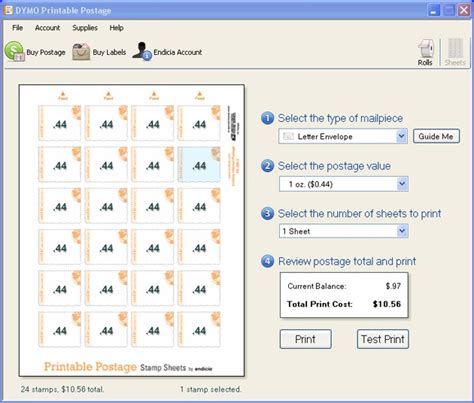
Task: Click the '24 stamps, $10.56 total' status text
Action: [62, 389]
